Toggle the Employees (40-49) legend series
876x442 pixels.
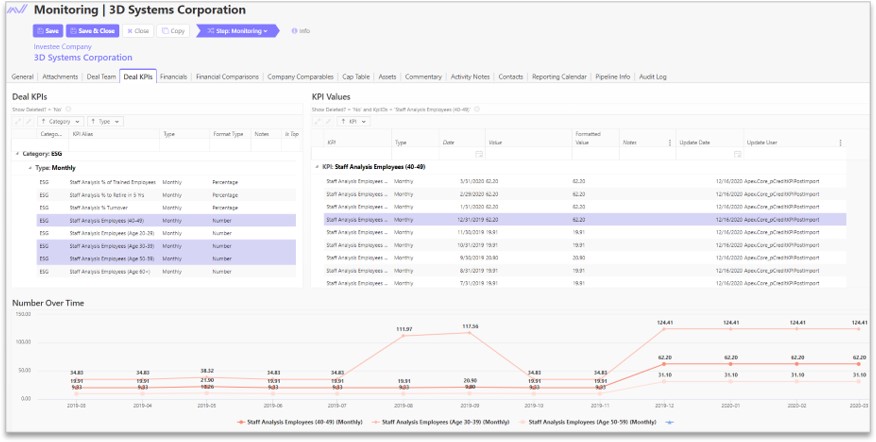(x=299, y=422)
